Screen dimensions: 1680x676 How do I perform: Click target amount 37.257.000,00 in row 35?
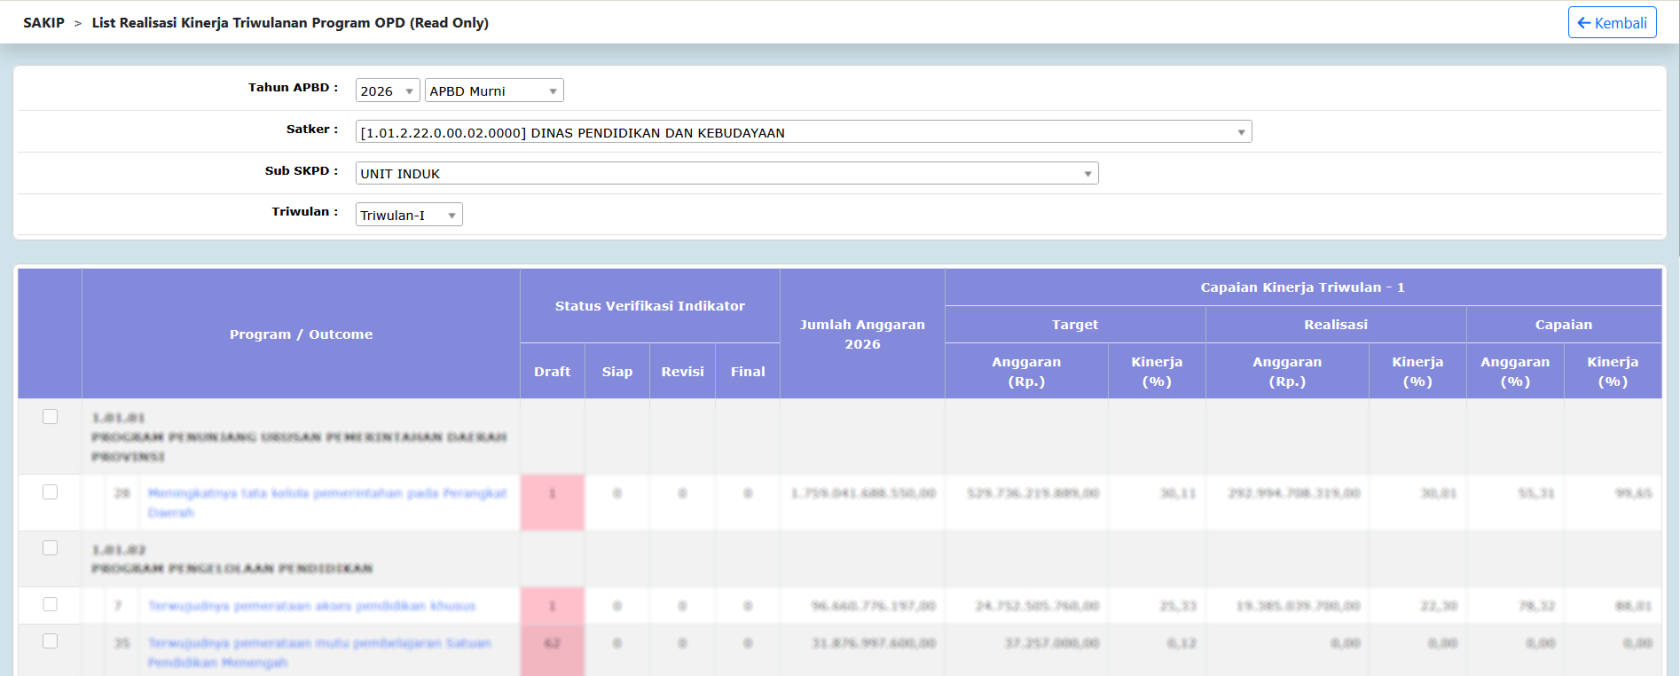point(1052,643)
